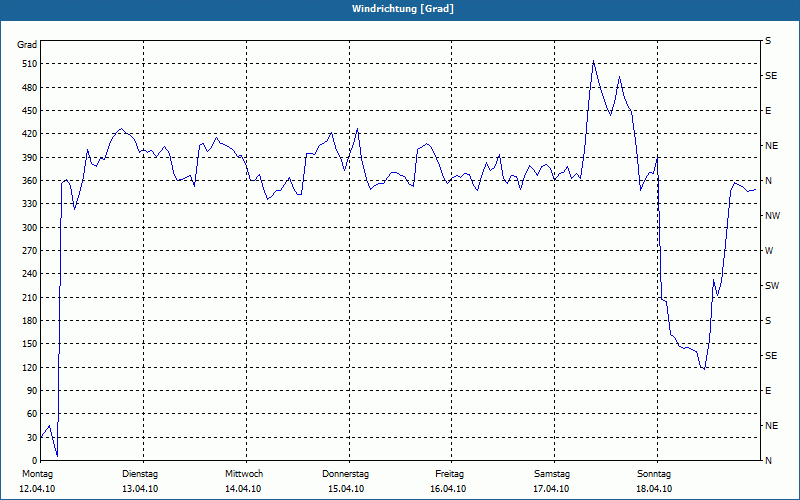This screenshot has height=500, width=800.
Task: Click the '330' y-axis value
Action: pyautogui.click(x=30, y=204)
